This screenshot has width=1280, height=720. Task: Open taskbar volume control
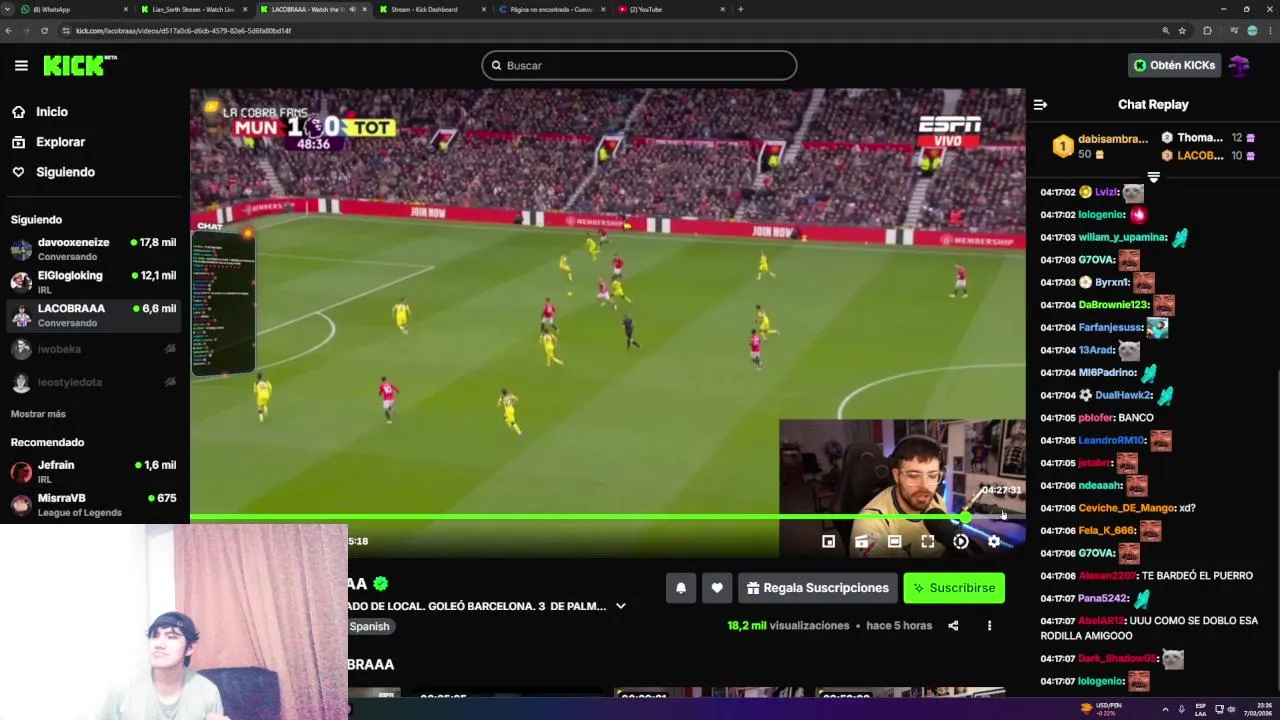tap(1231, 709)
